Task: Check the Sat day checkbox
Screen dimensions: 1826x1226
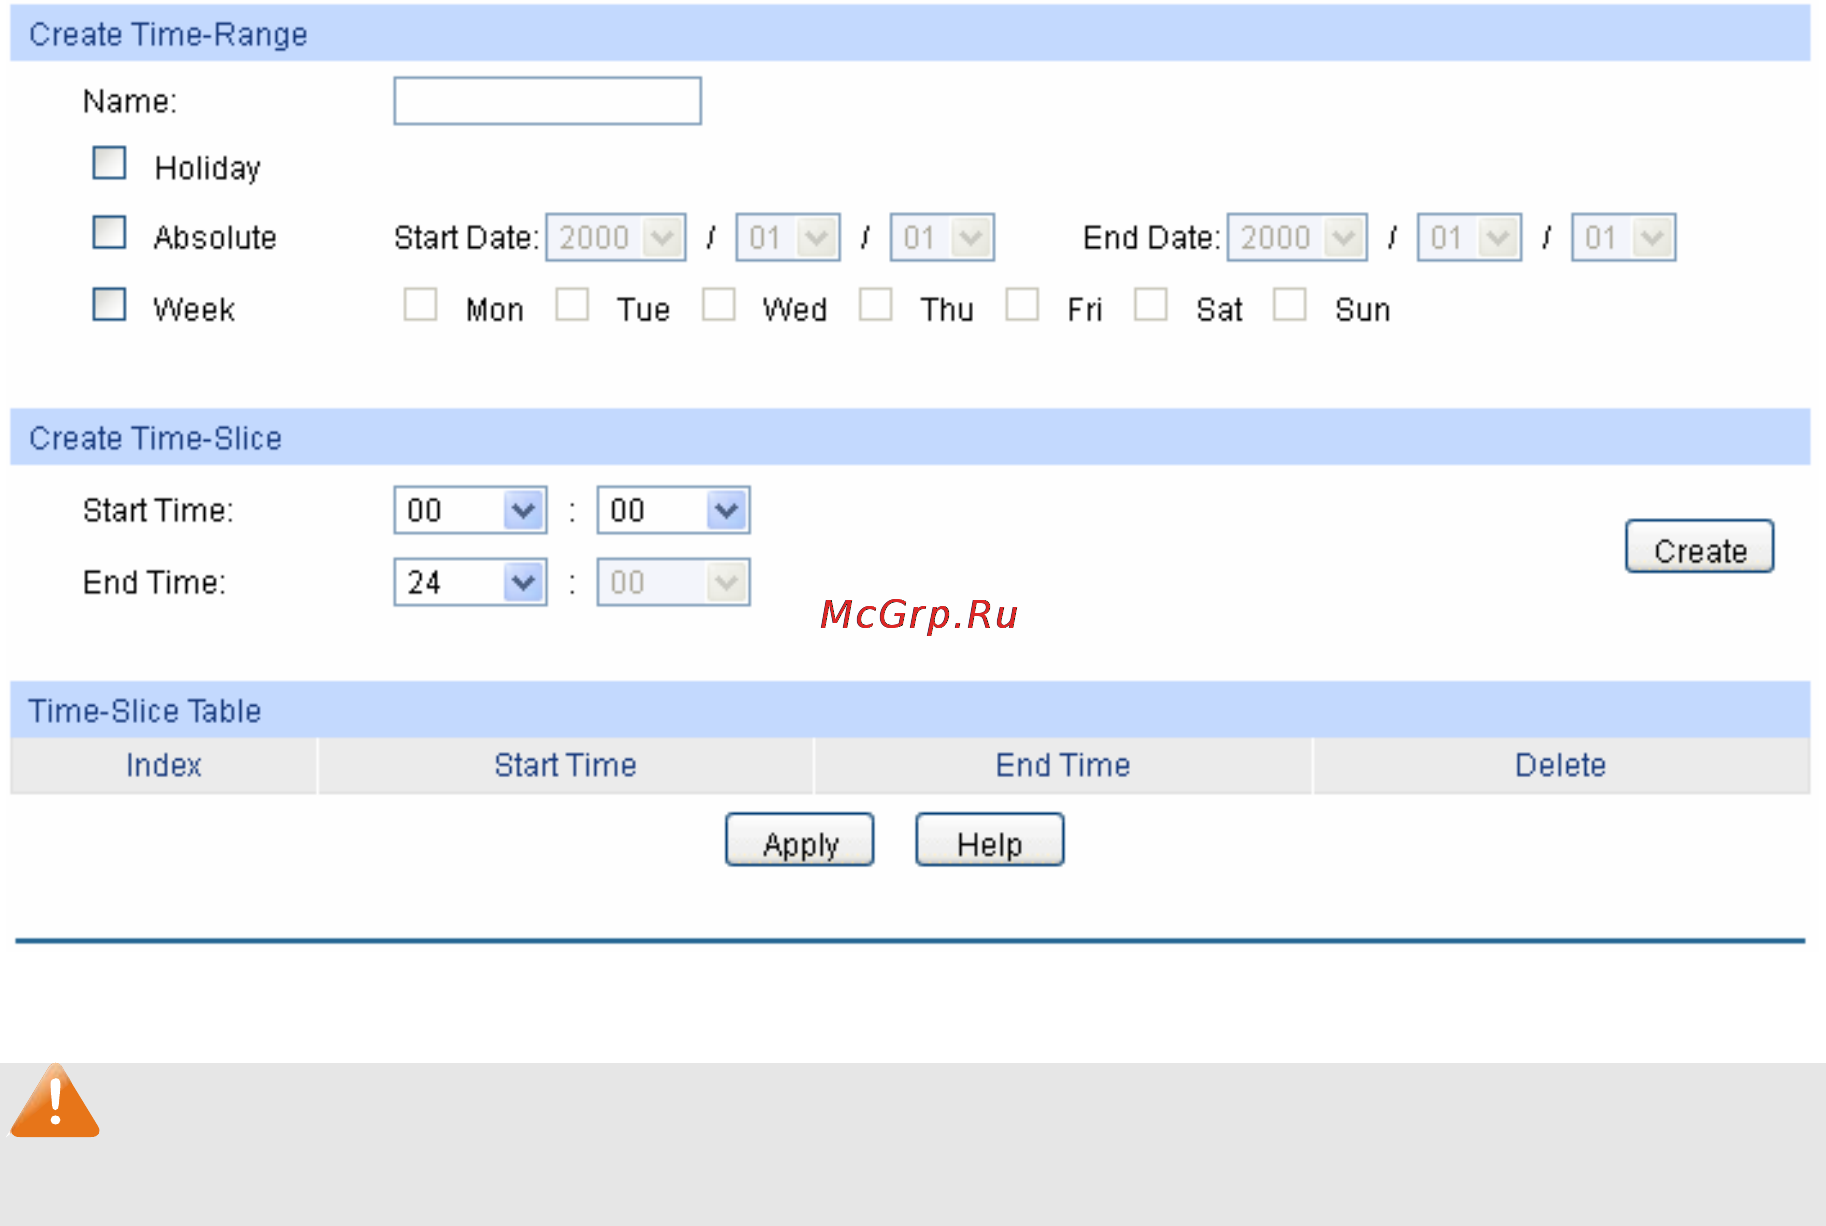Action: [1151, 304]
